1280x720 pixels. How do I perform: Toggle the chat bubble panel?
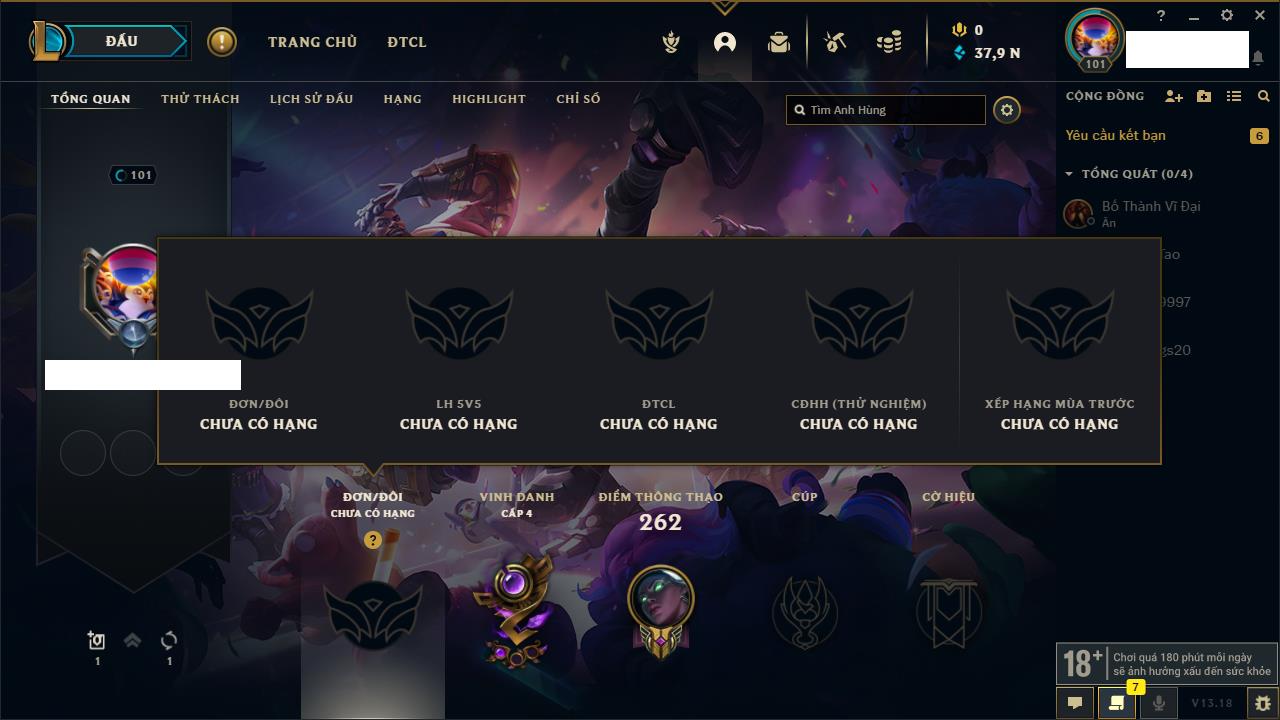pos(1075,703)
